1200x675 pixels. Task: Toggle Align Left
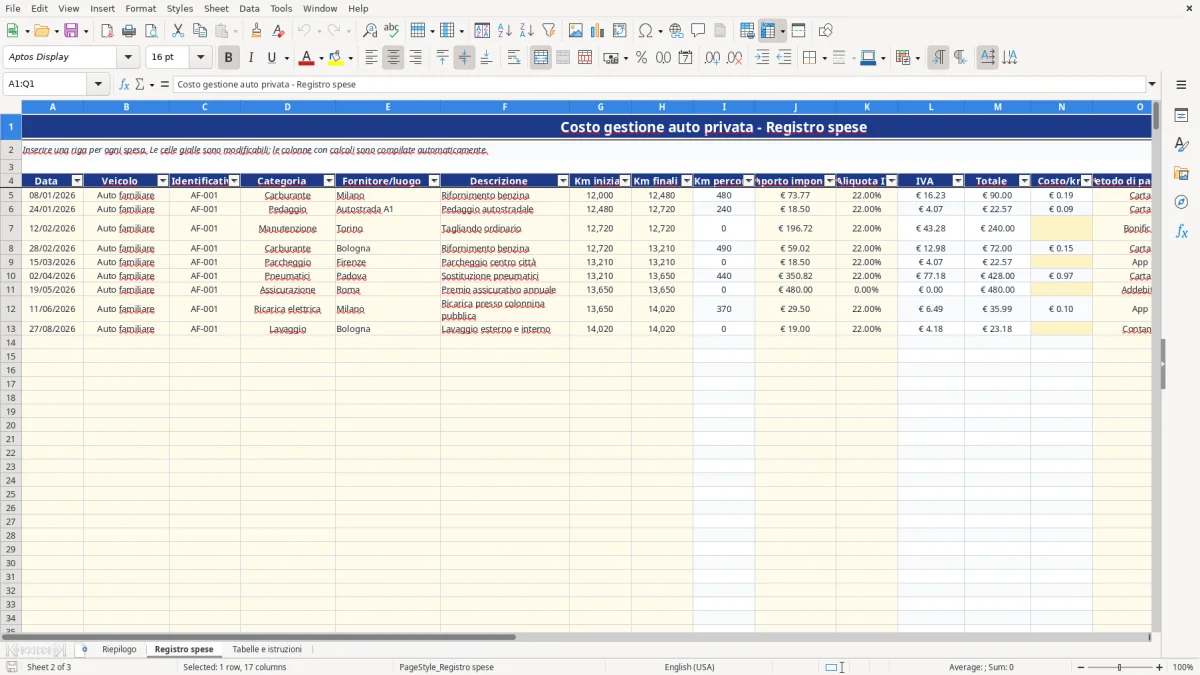371,58
